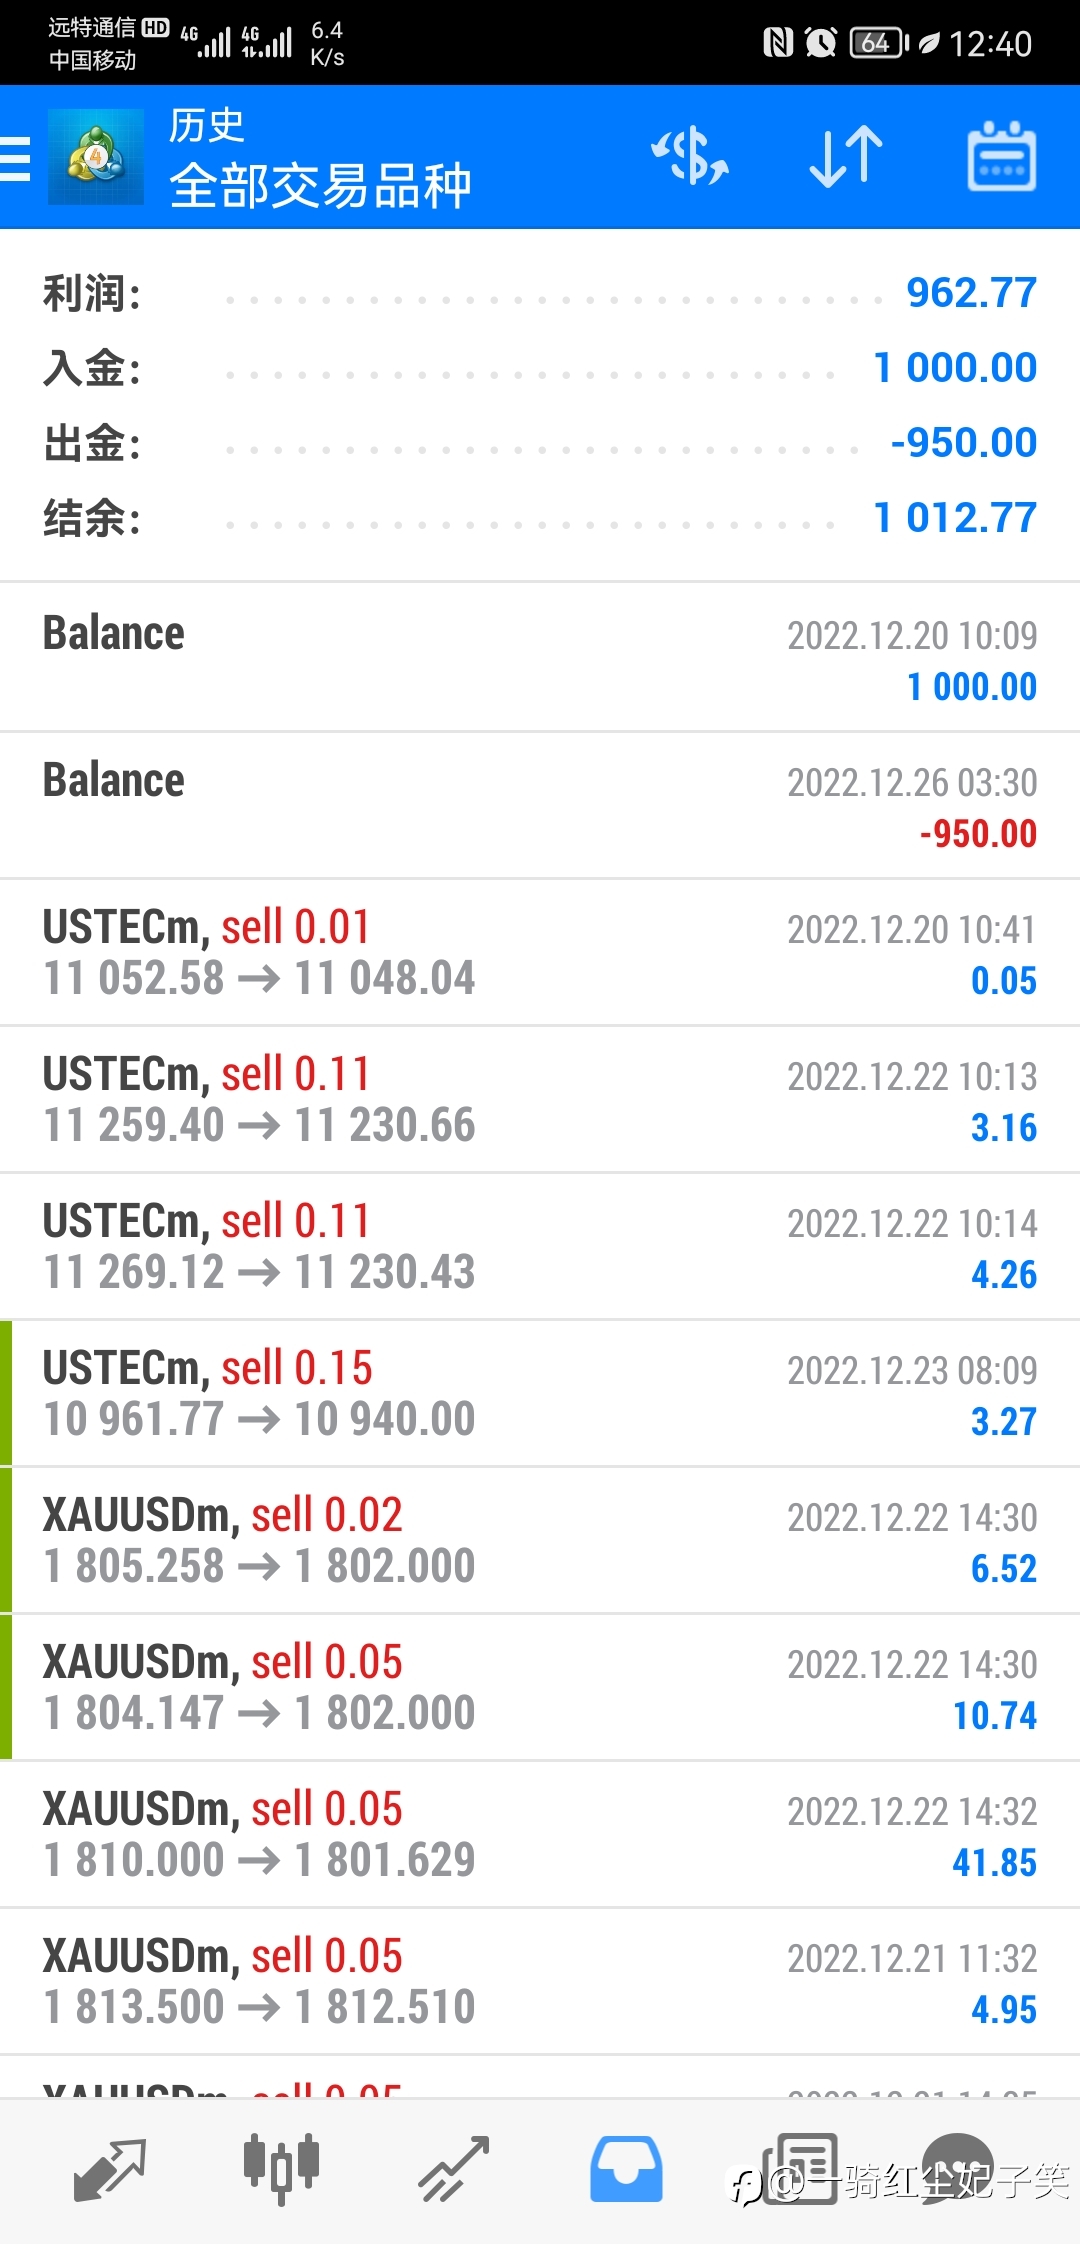Viewport: 1080px width, 2244px height.
Task: Open the Trade tab trend icon
Action: (453, 2169)
